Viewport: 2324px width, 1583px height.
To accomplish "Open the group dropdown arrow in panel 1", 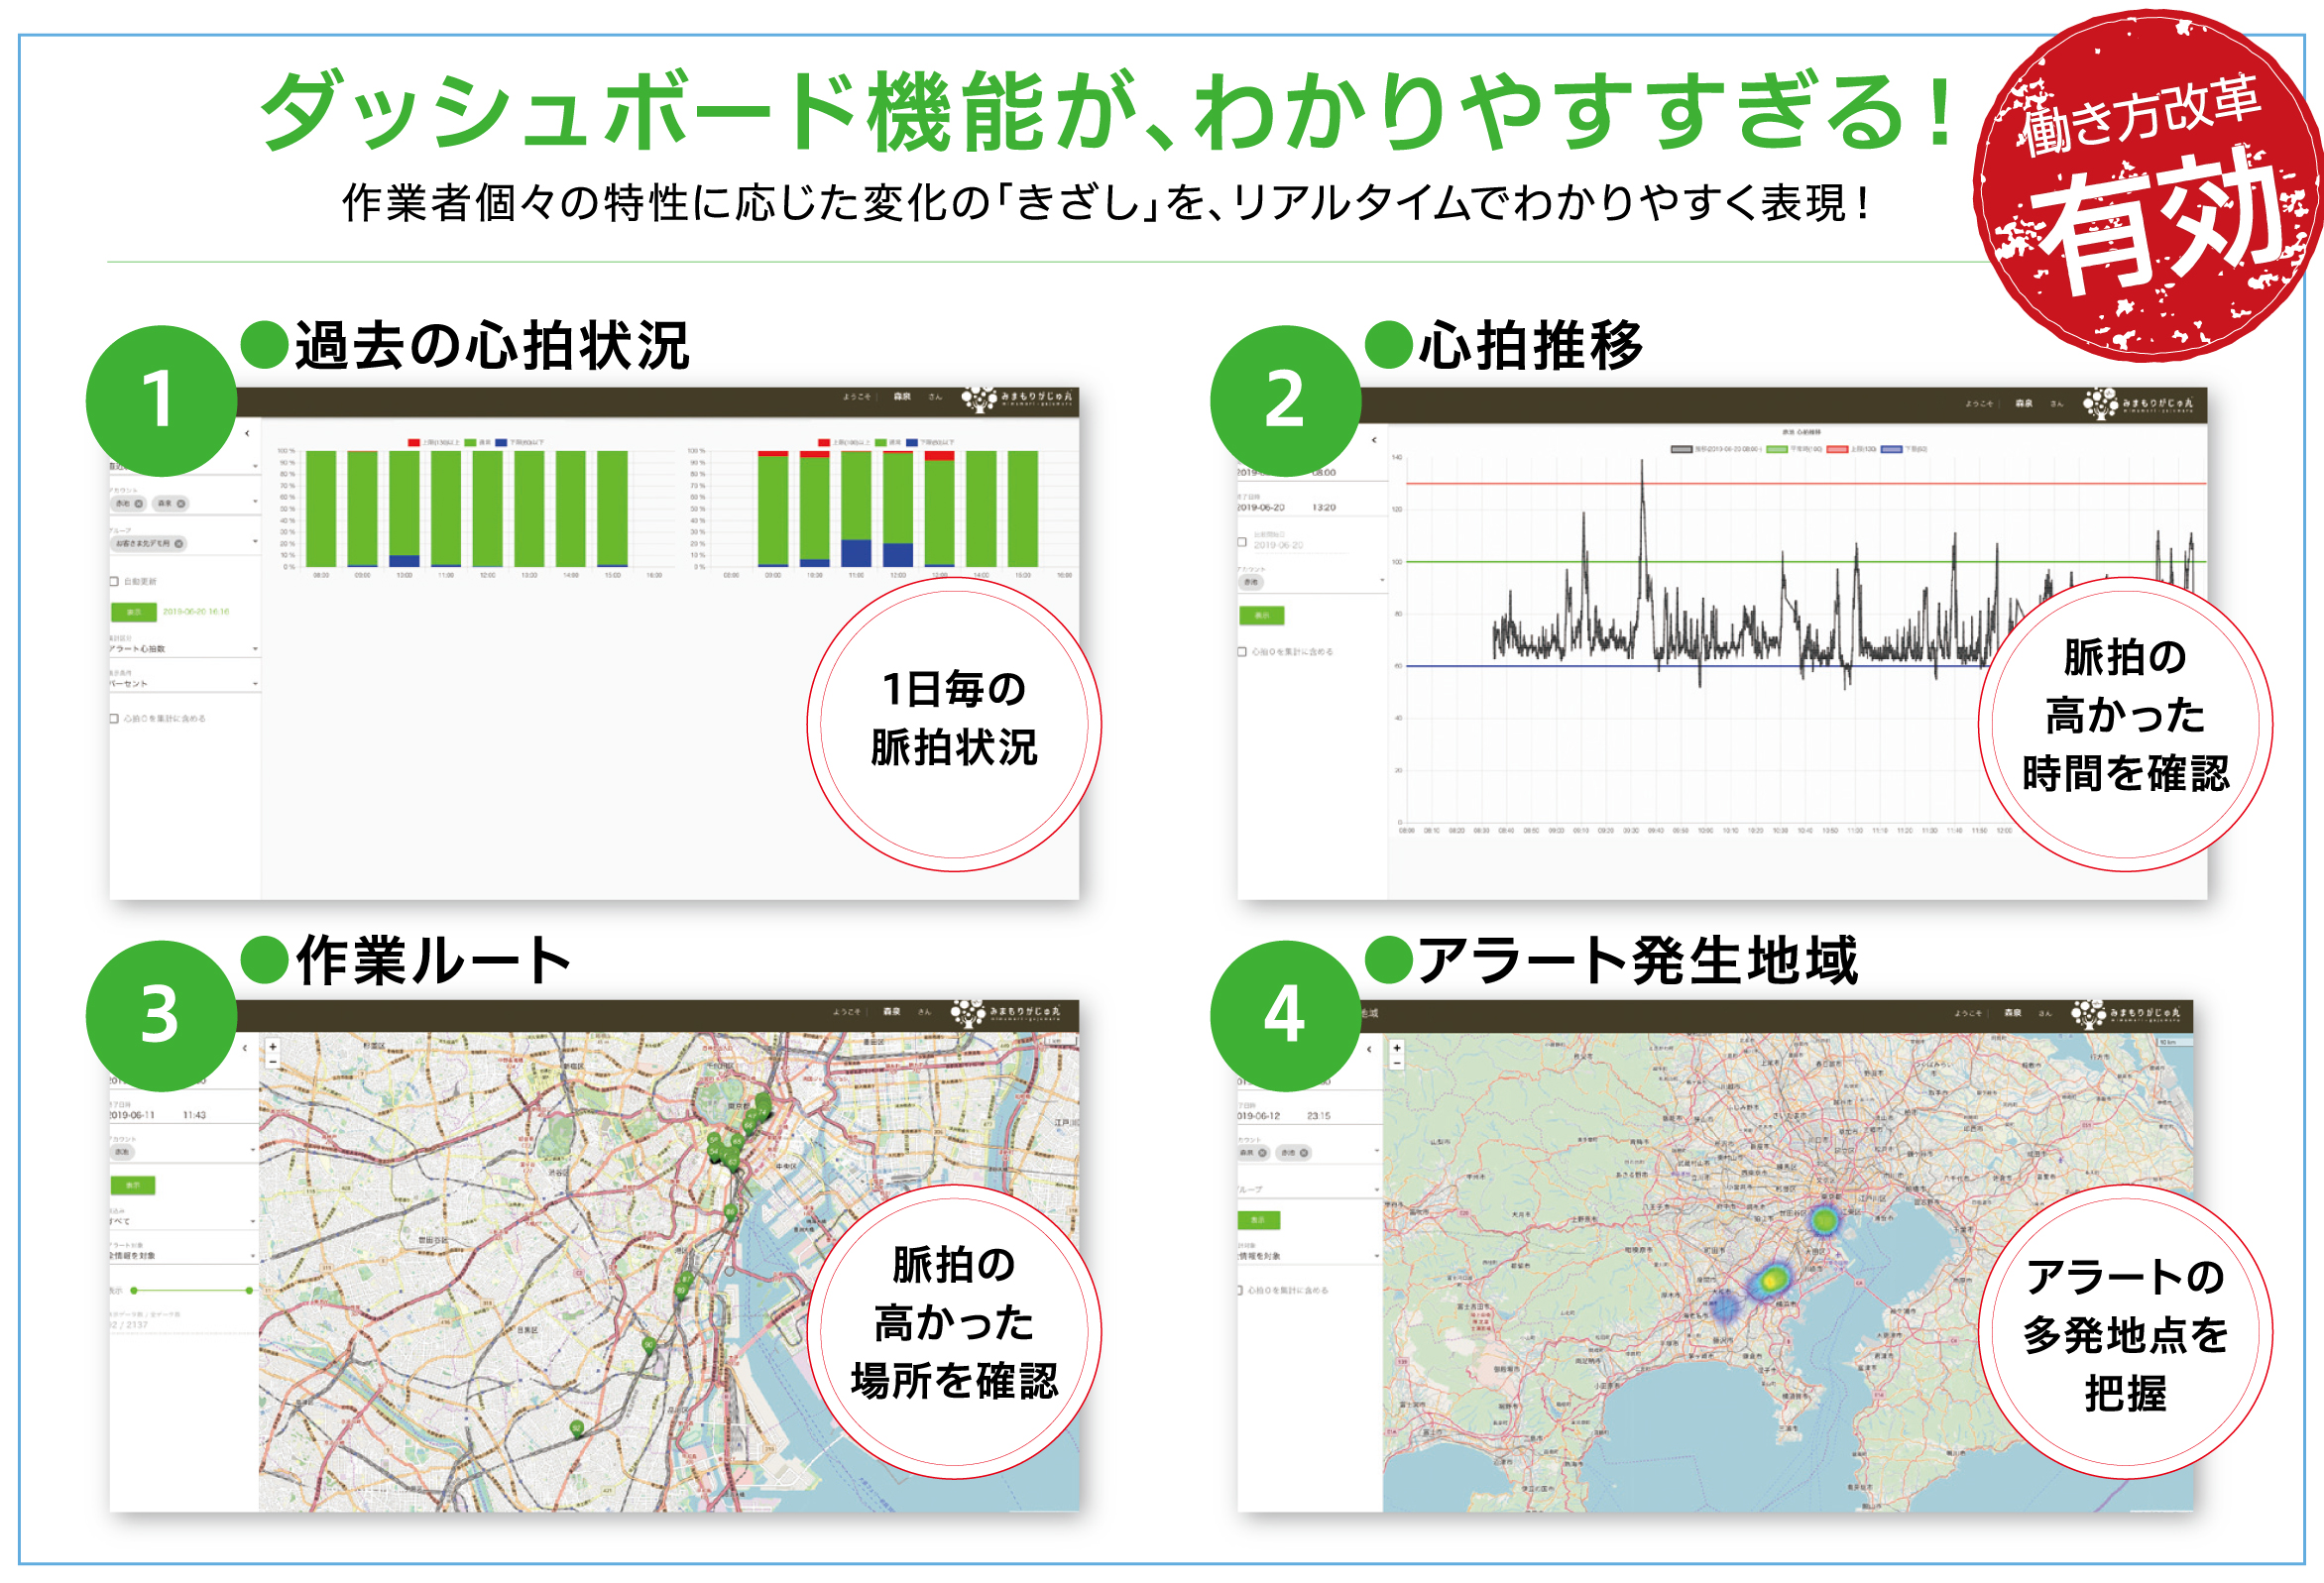I will (255, 542).
